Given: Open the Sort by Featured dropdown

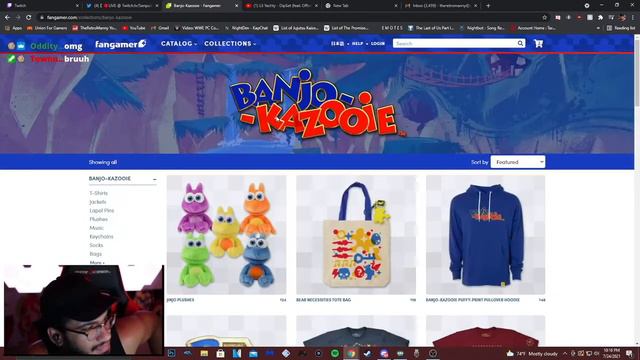Looking at the screenshot, I should (x=518, y=162).
